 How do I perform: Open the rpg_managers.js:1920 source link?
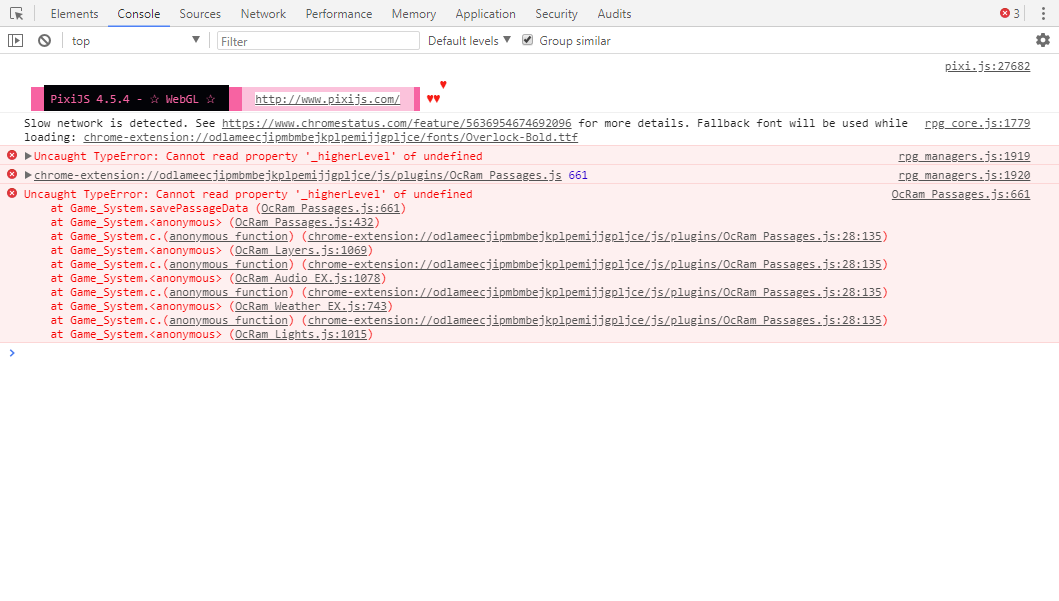(964, 175)
